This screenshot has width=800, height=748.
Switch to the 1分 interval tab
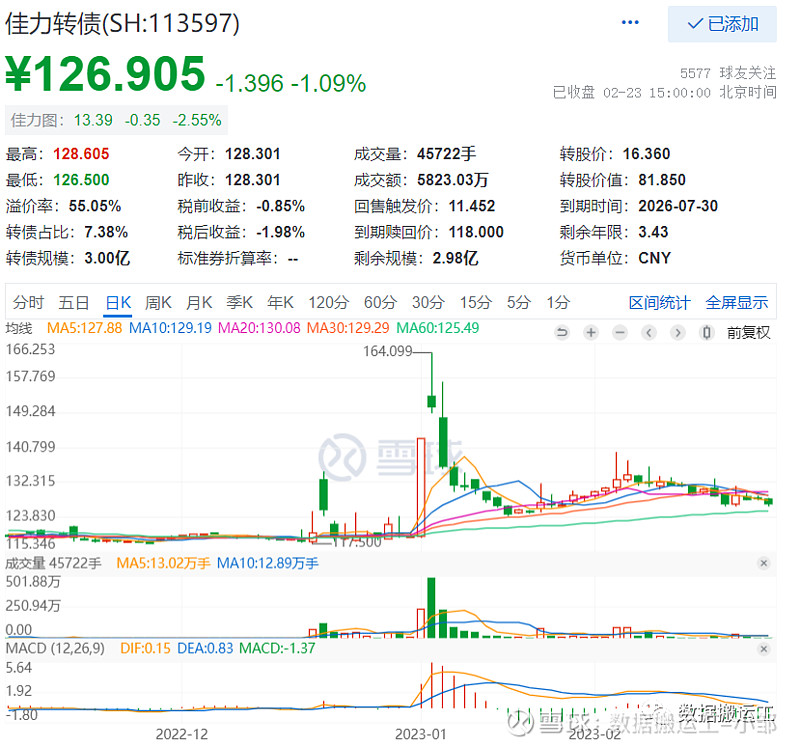coord(558,303)
